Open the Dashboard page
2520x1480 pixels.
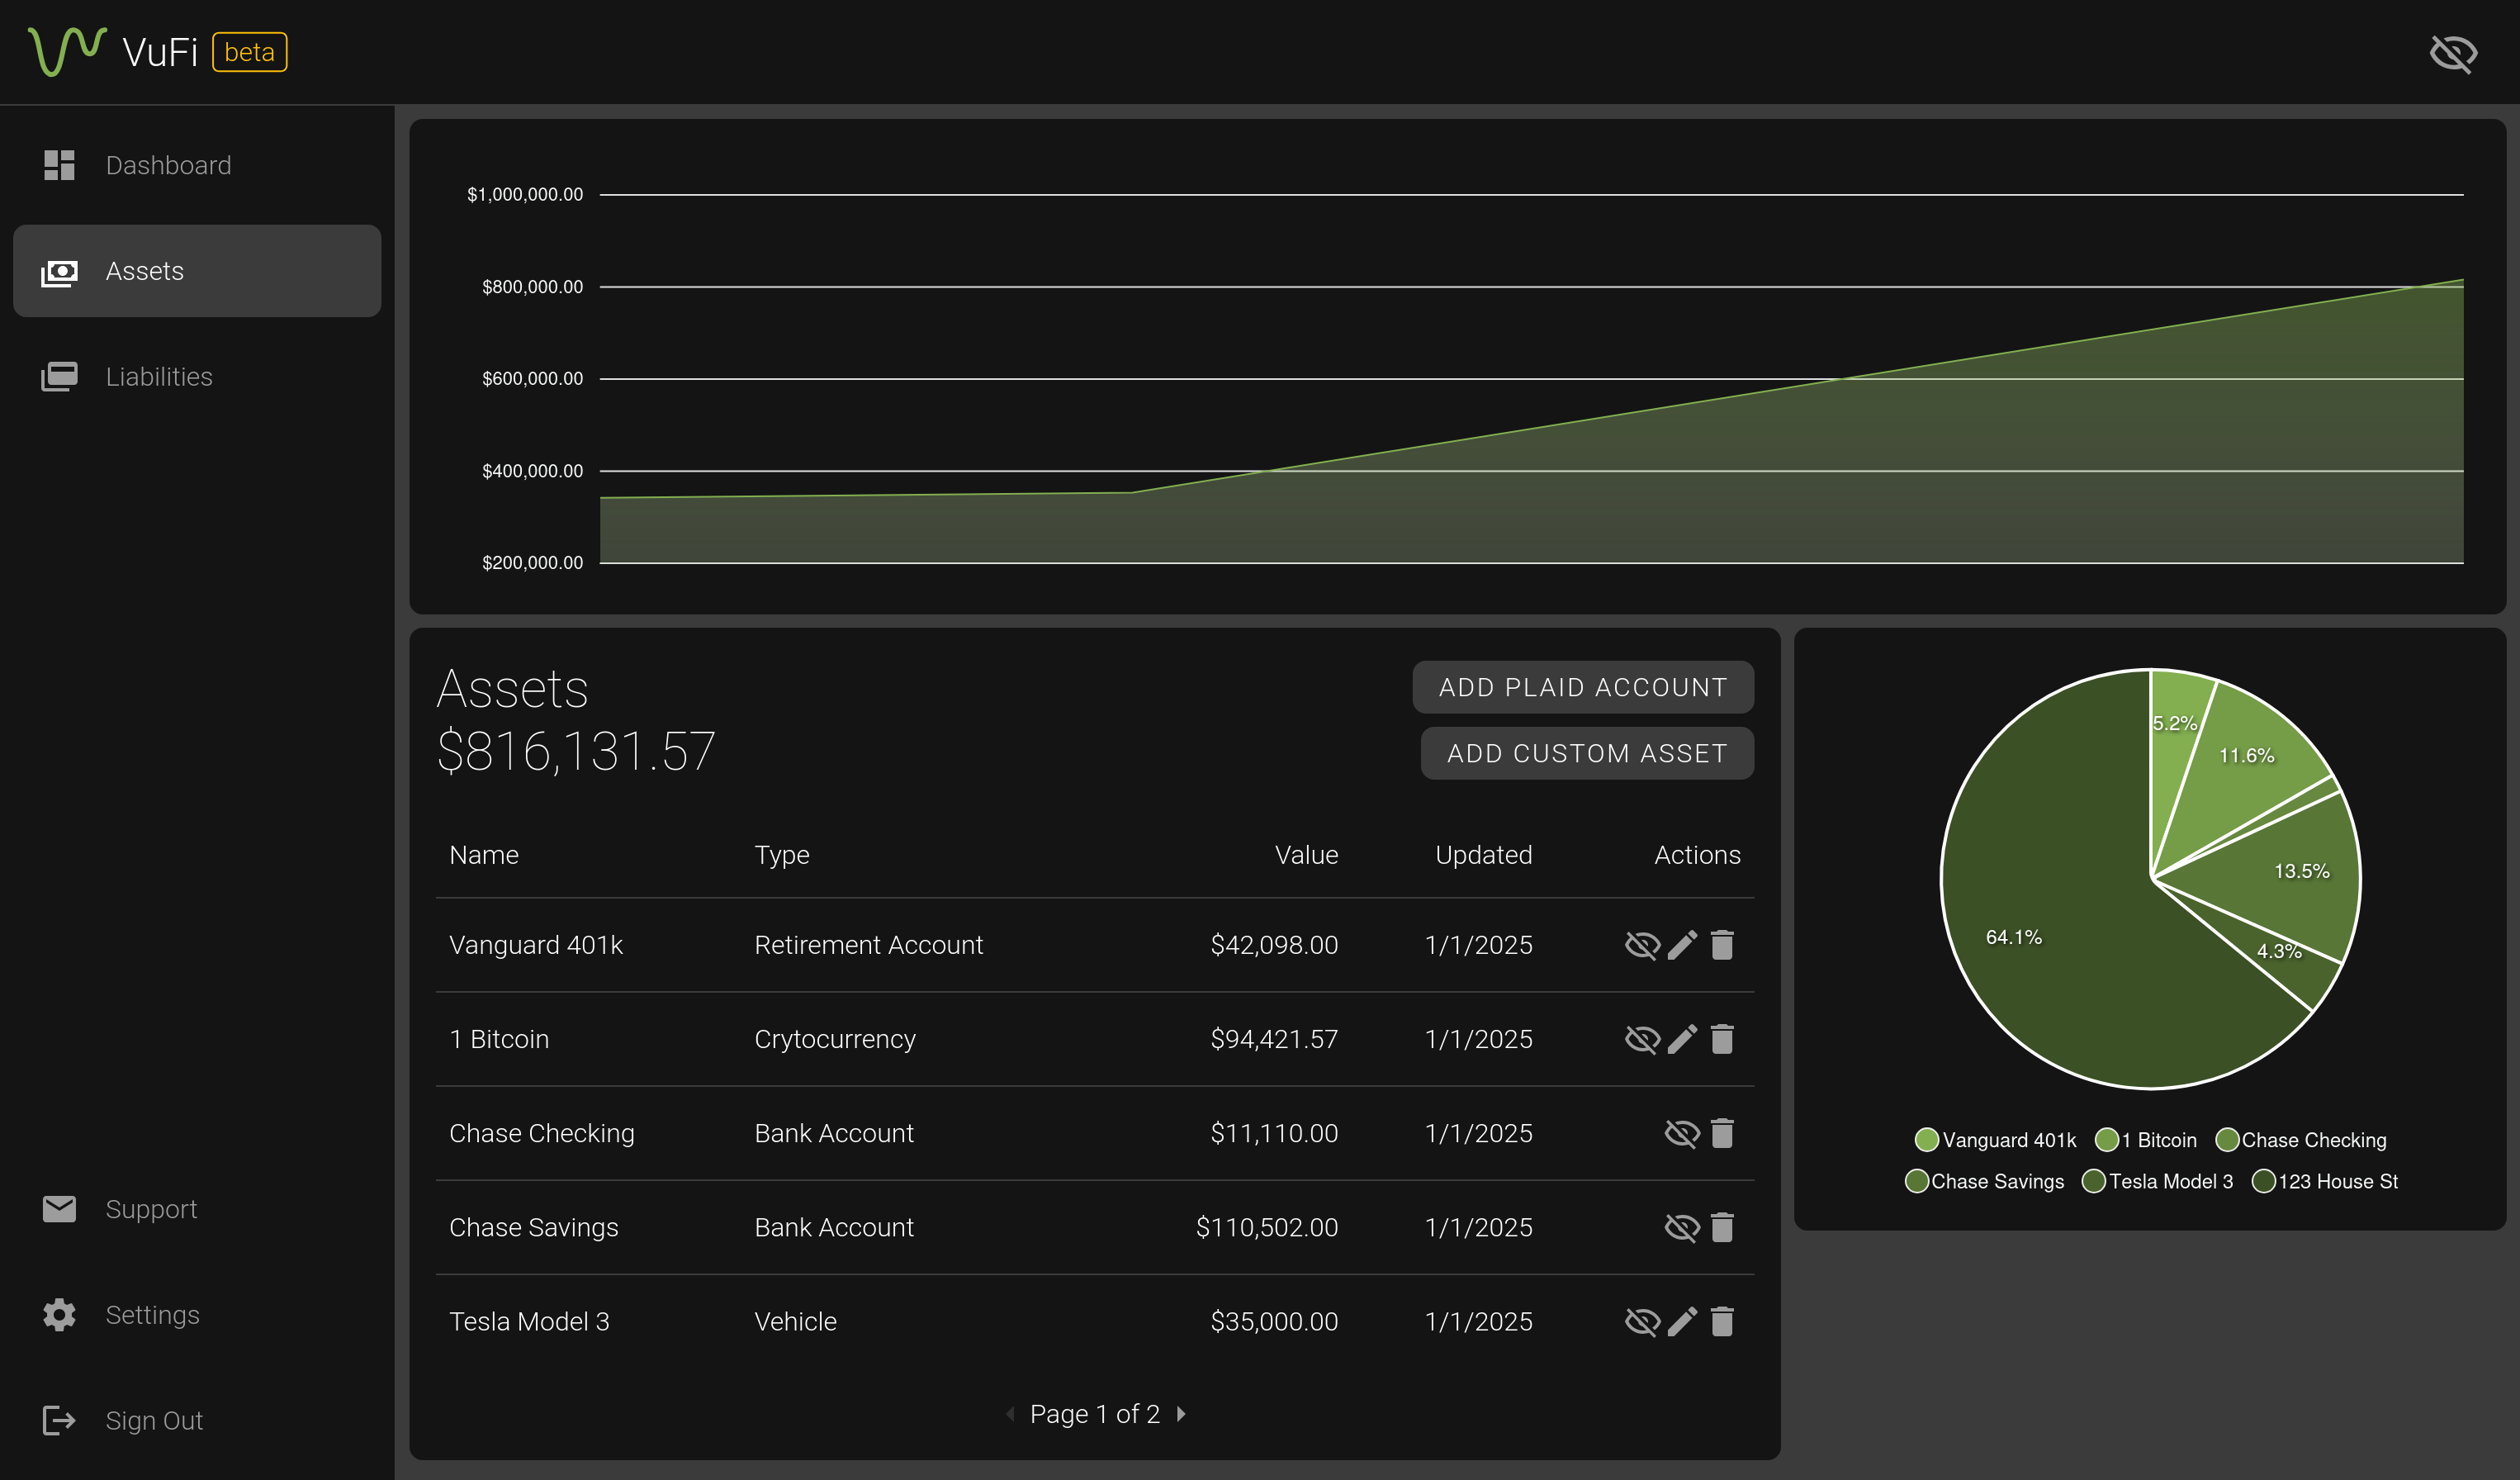197,165
